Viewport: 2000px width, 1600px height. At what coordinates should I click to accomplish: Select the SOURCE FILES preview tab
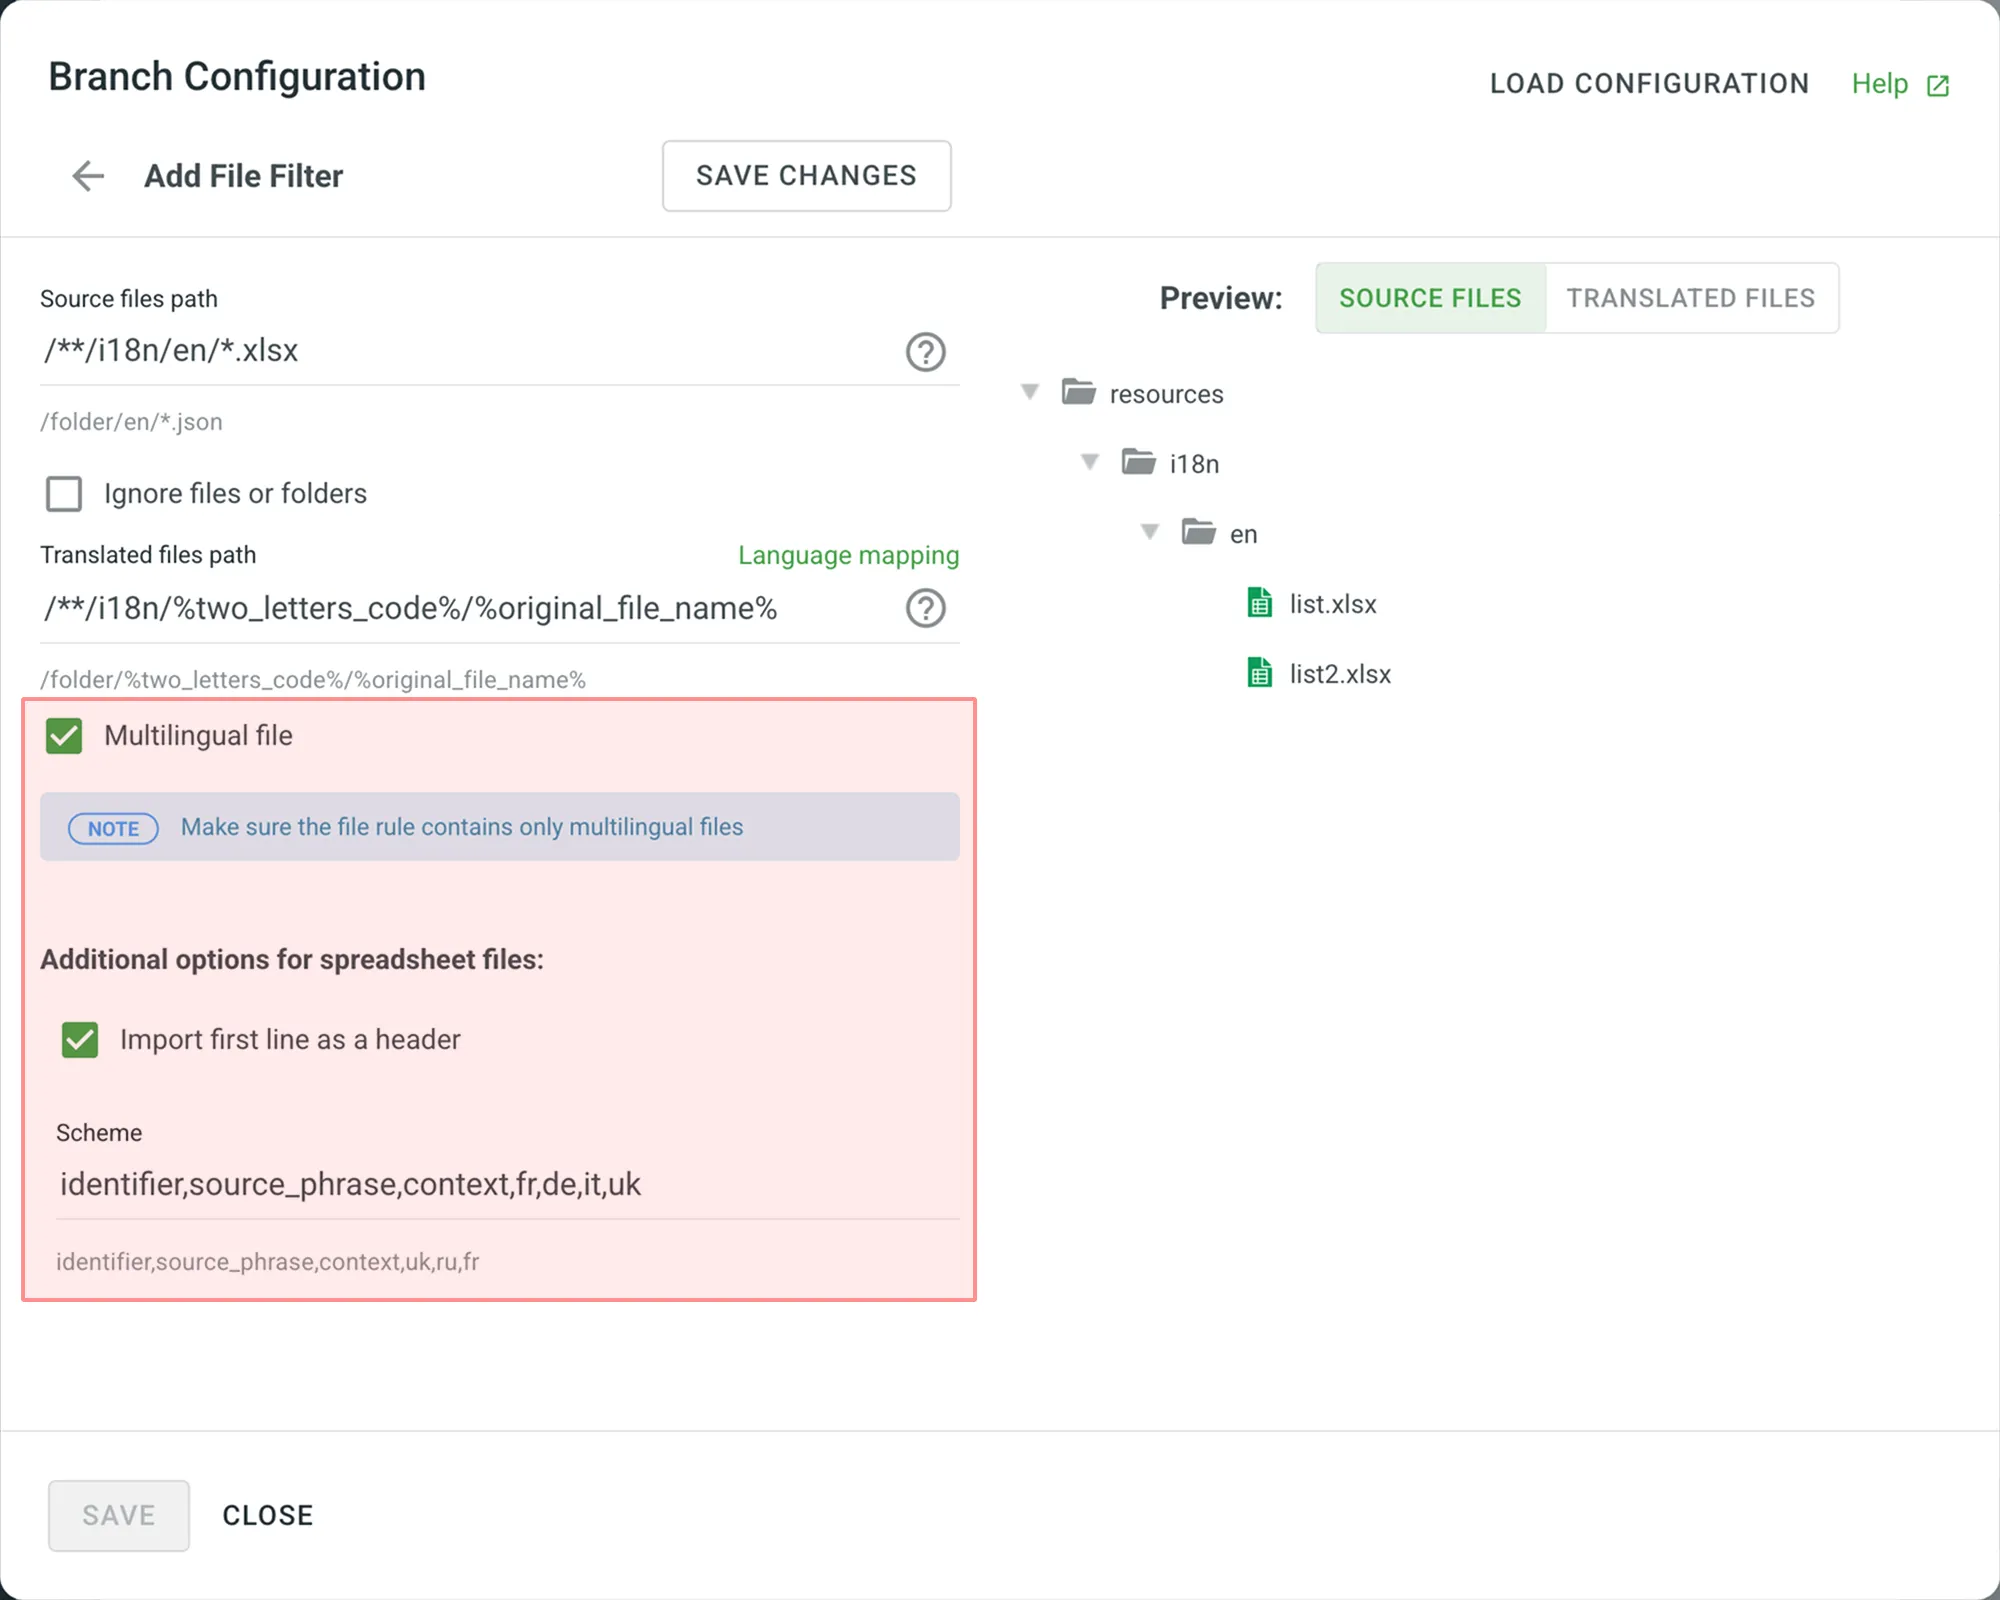(1430, 297)
